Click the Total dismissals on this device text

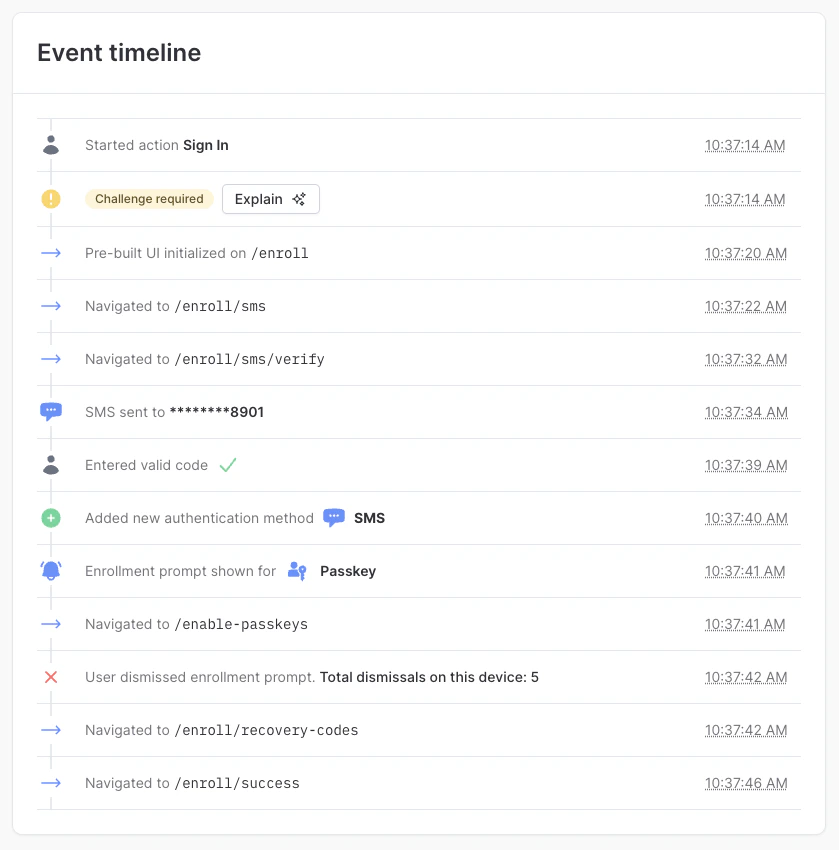[428, 677]
